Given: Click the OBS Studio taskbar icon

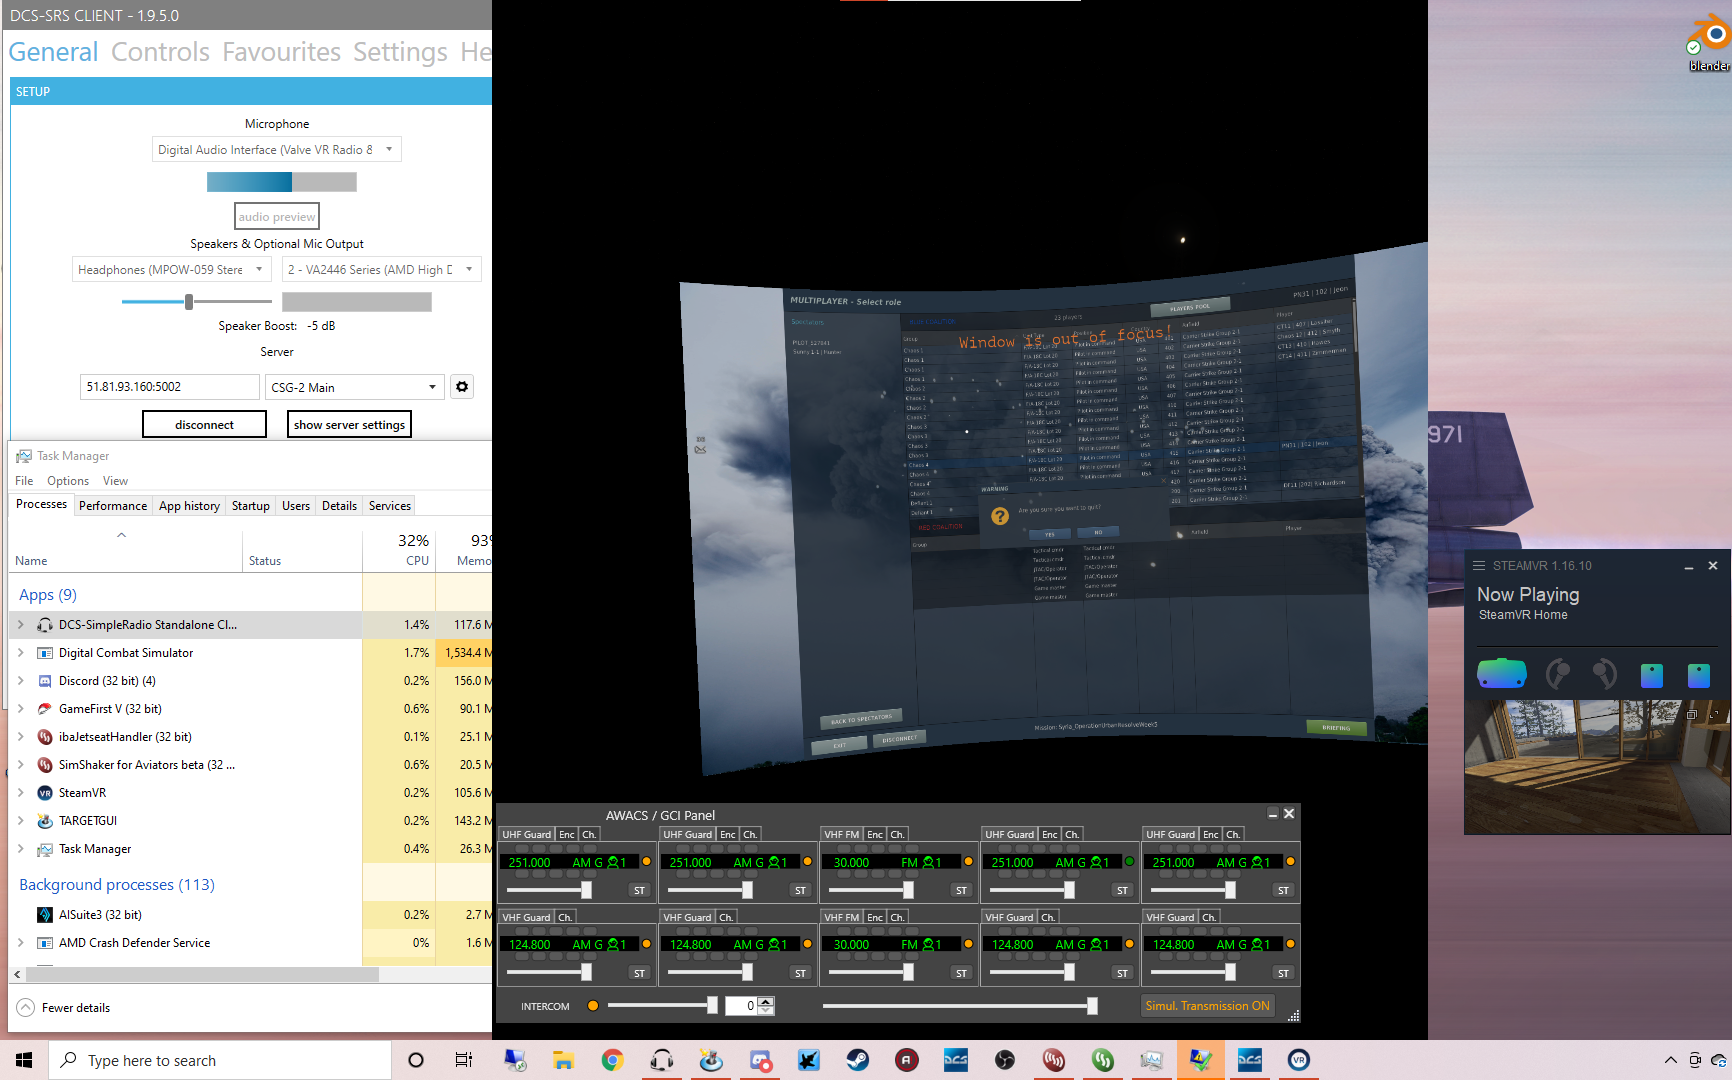Looking at the screenshot, I should (x=1004, y=1060).
